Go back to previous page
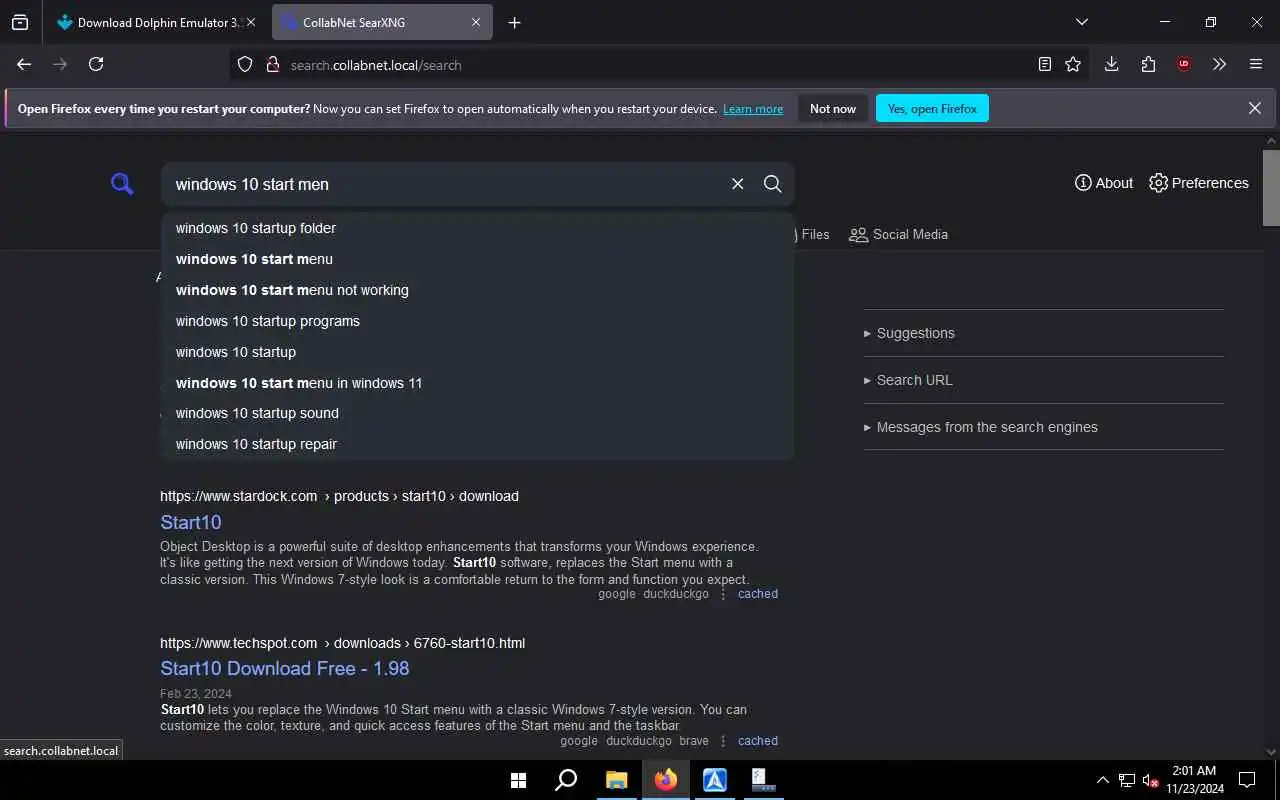The image size is (1280, 800). click(x=24, y=64)
